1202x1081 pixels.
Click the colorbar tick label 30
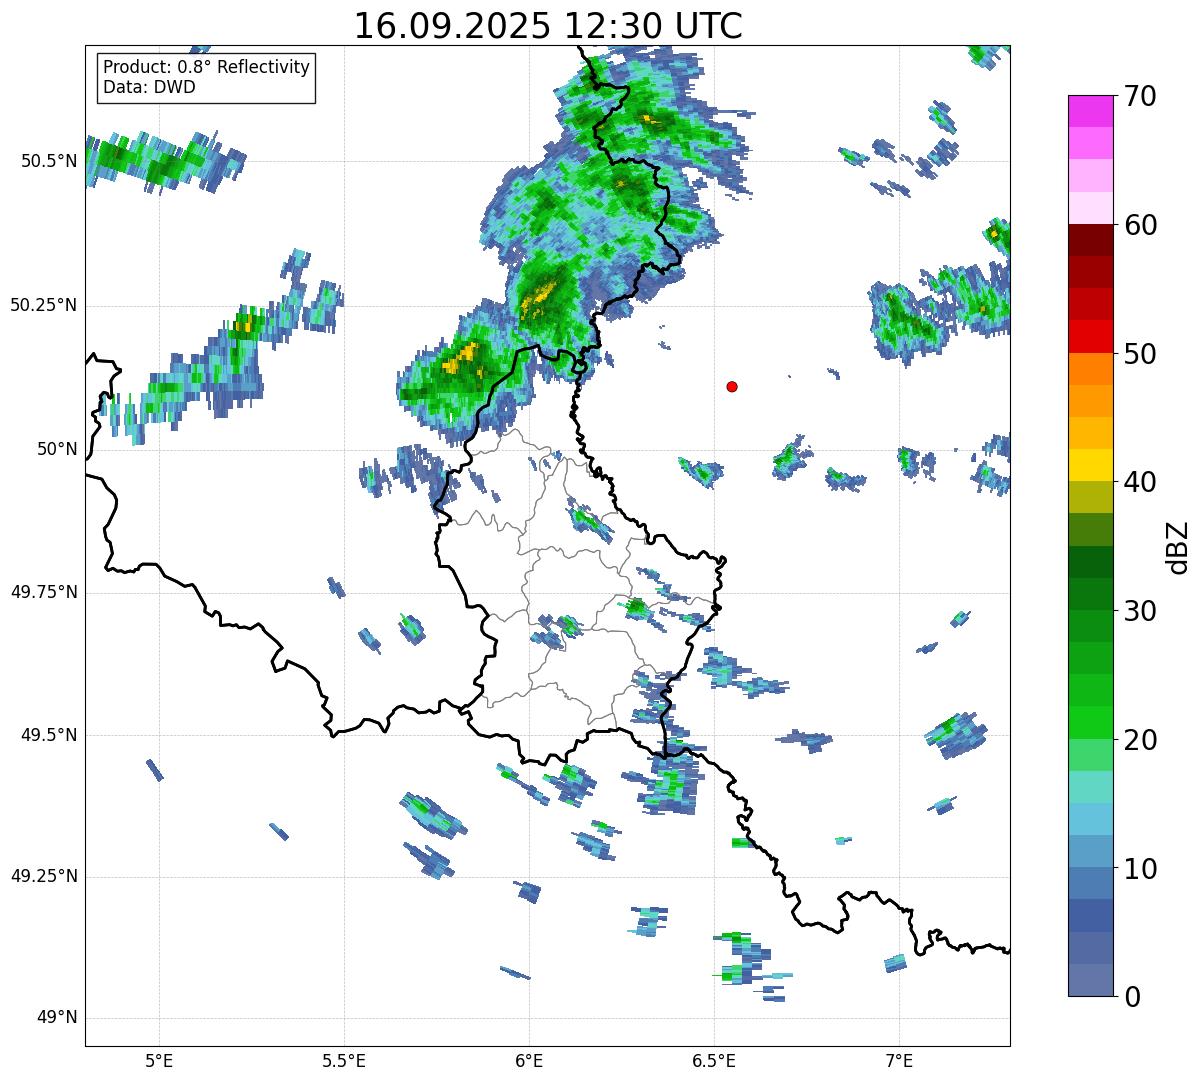(x=1140, y=611)
